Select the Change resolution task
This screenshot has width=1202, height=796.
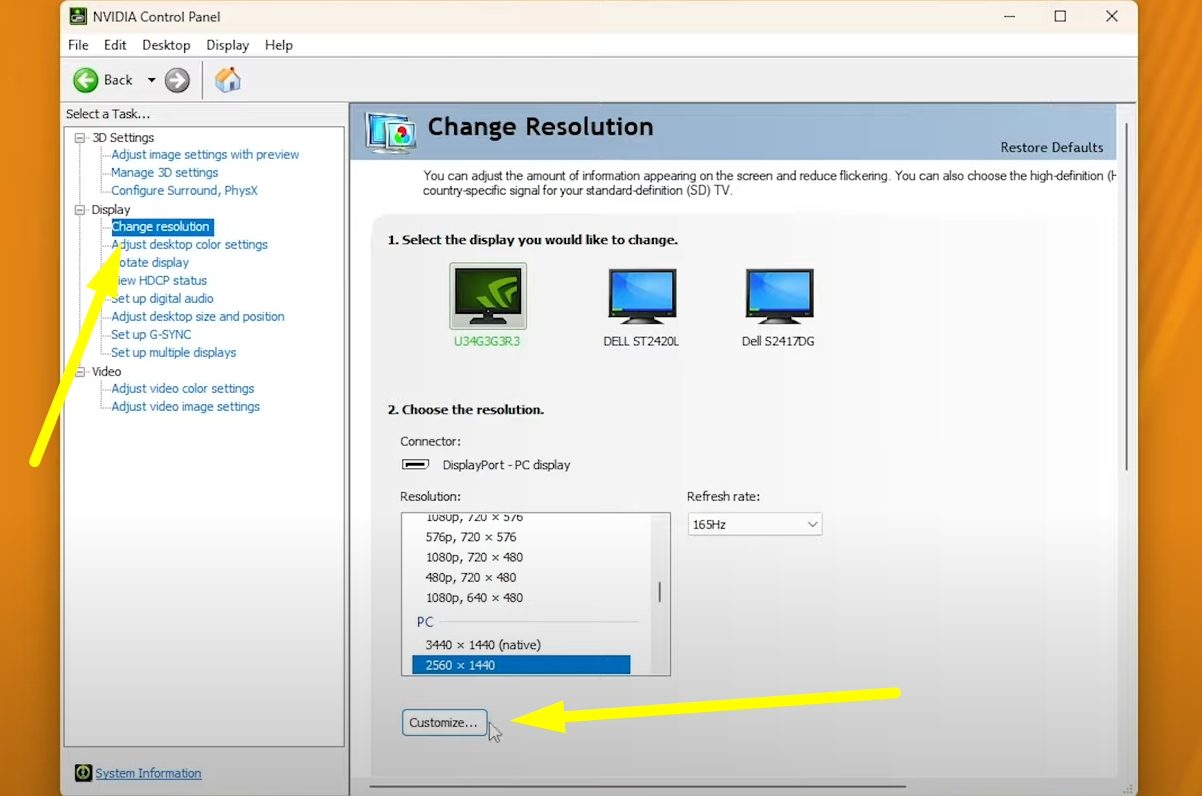161,227
